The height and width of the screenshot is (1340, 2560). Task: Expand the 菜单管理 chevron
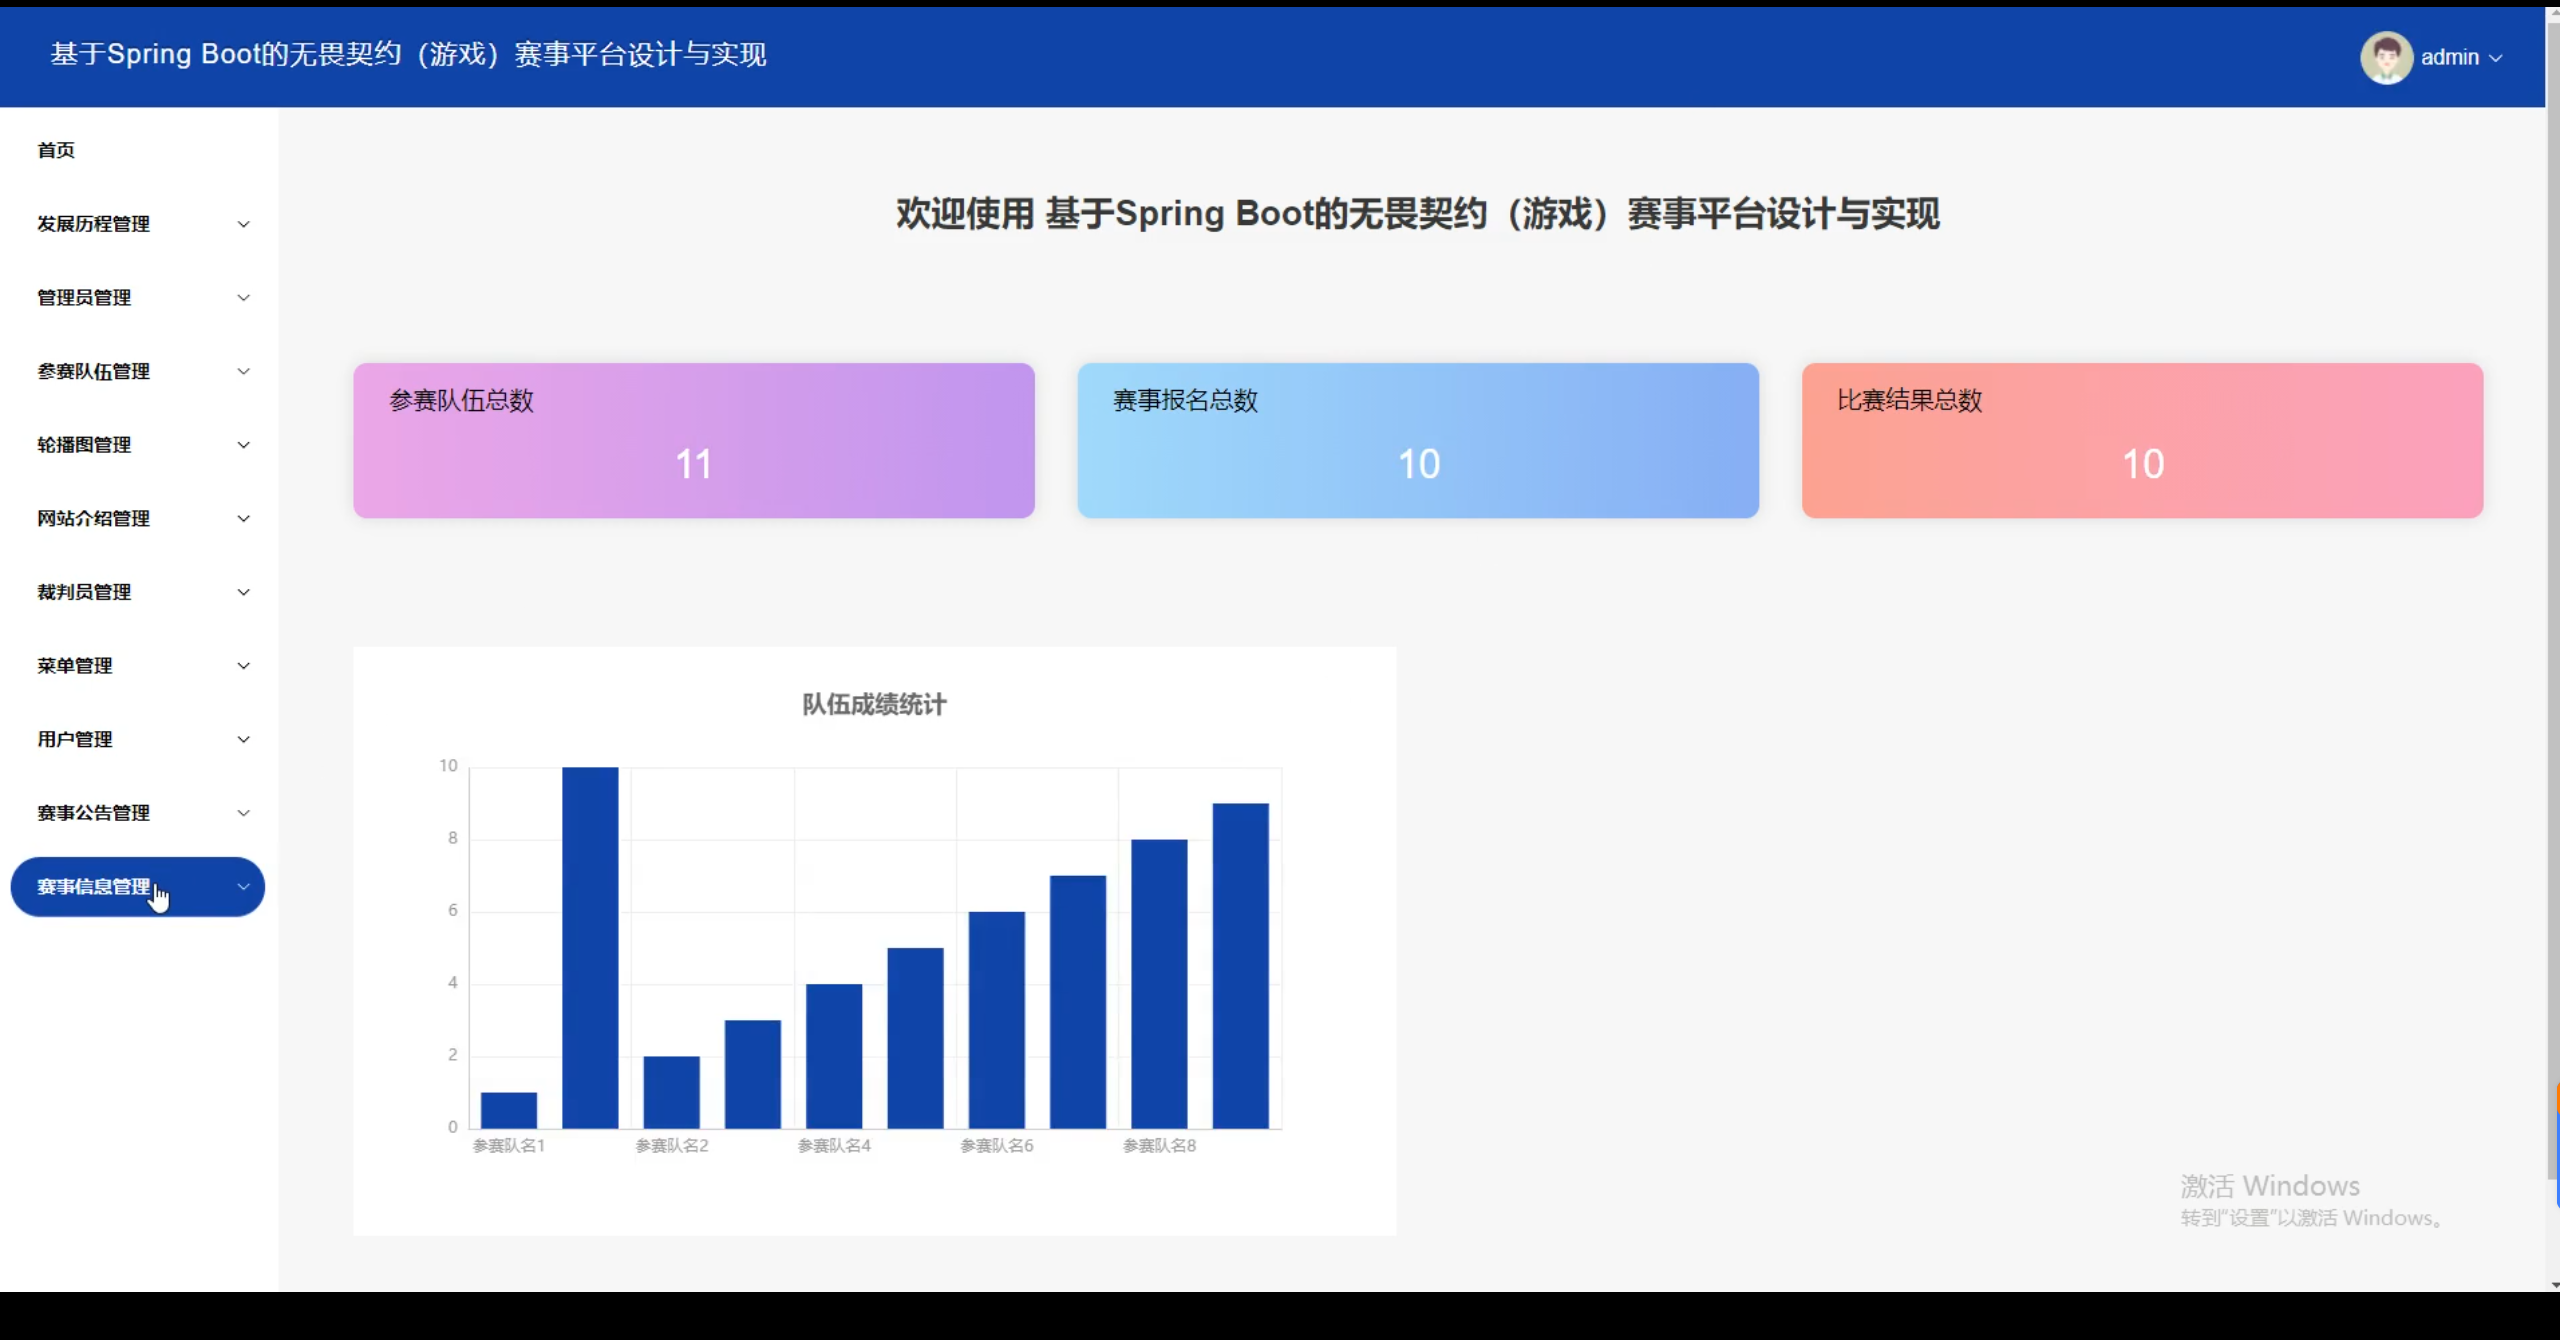coord(243,666)
